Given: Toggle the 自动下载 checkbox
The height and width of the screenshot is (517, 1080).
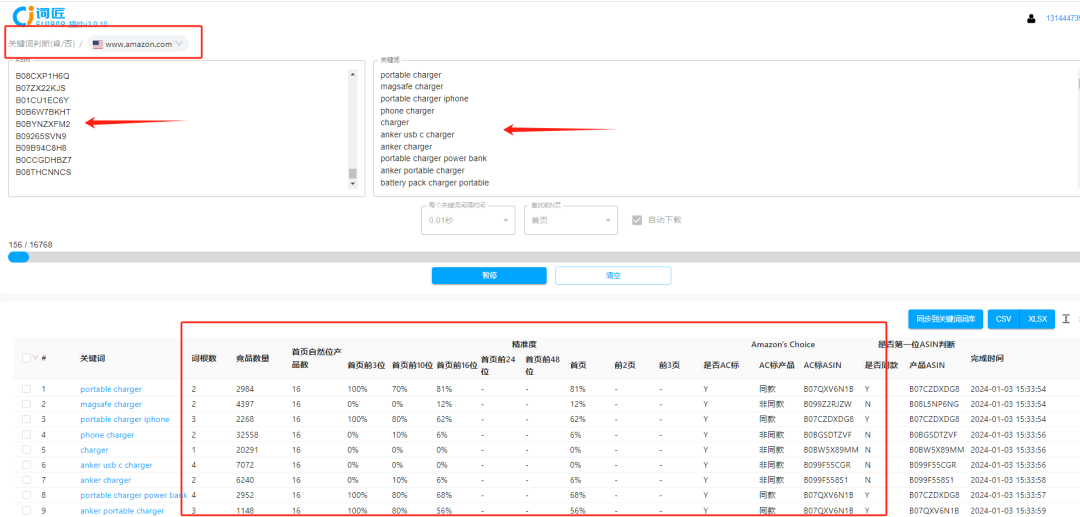Looking at the screenshot, I should coord(637,220).
